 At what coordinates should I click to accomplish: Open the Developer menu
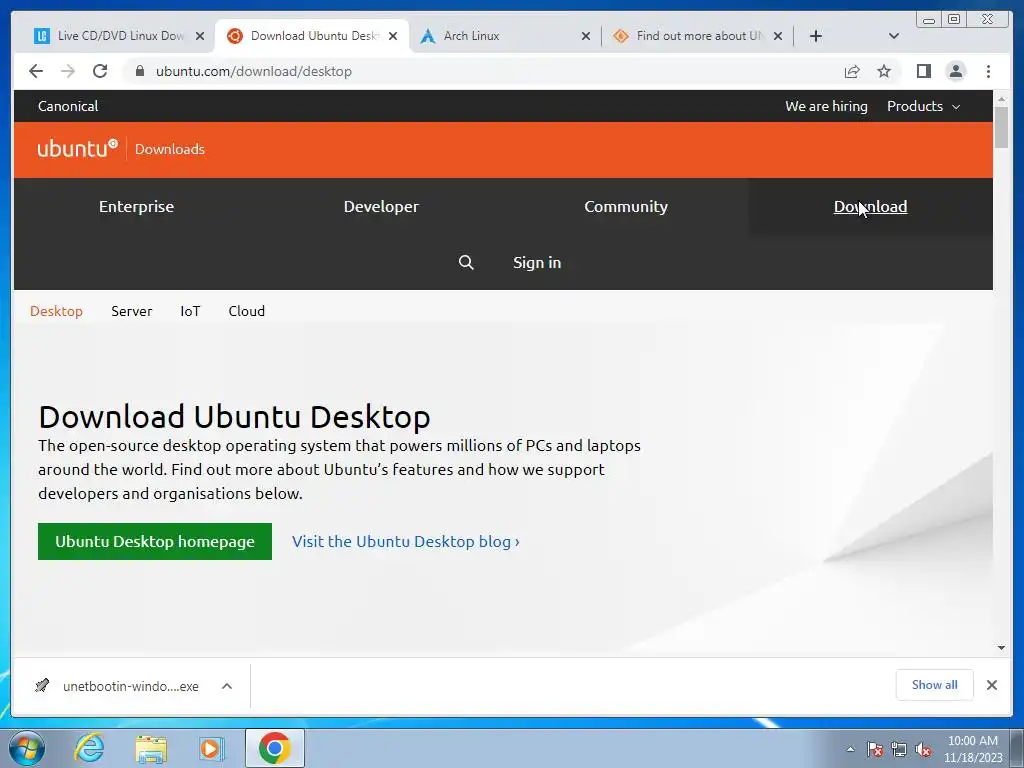coord(381,206)
